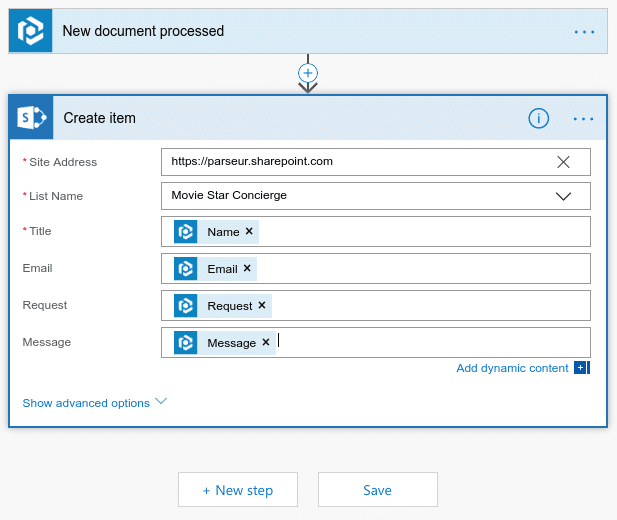Click the blue plus icon beside Add dynamic content
Viewport: 617px width, 520px height.
click(x=580, y=368)
